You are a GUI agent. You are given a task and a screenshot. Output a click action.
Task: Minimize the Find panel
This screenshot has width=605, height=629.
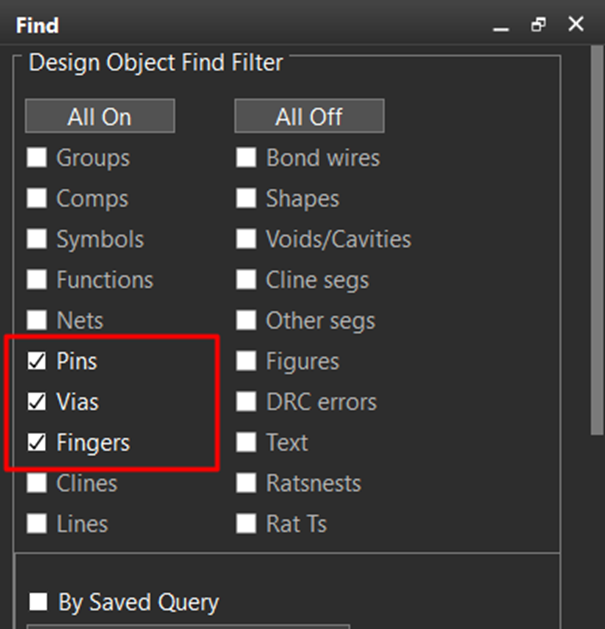502,25
